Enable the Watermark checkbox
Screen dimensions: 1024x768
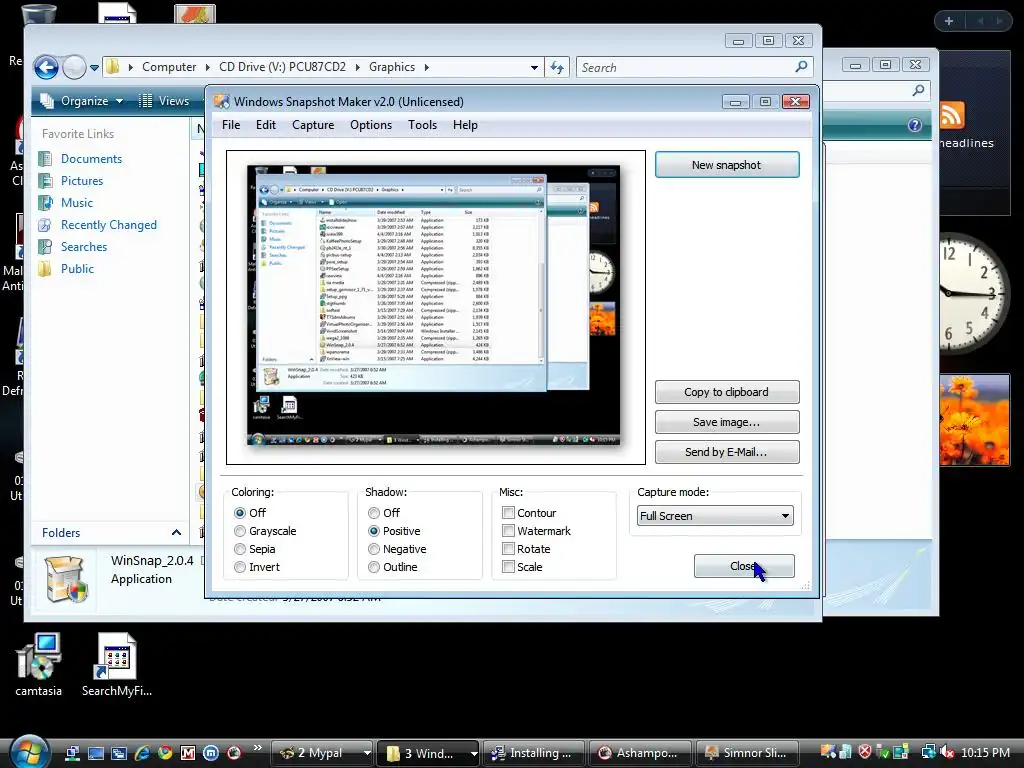(508, 530)
